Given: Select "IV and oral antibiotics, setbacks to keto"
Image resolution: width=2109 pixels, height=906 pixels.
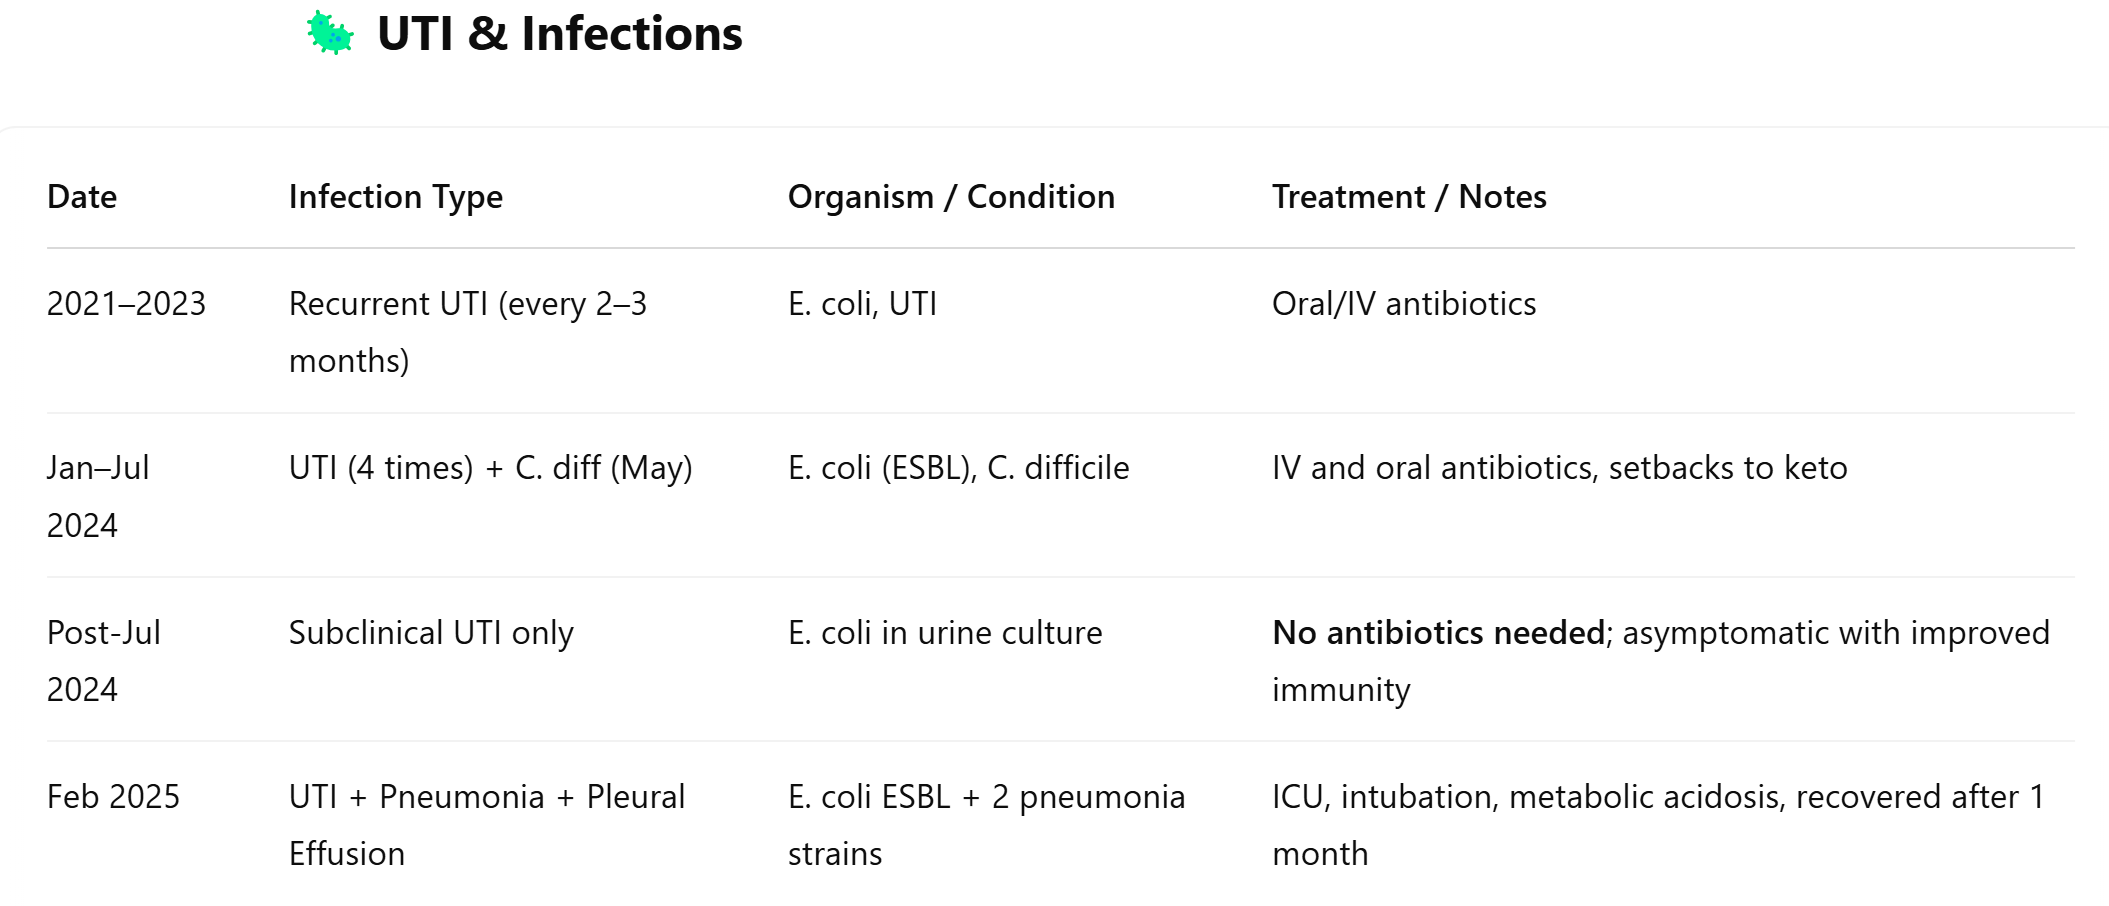Looking at the screenshot, I should coord(1559,468).
